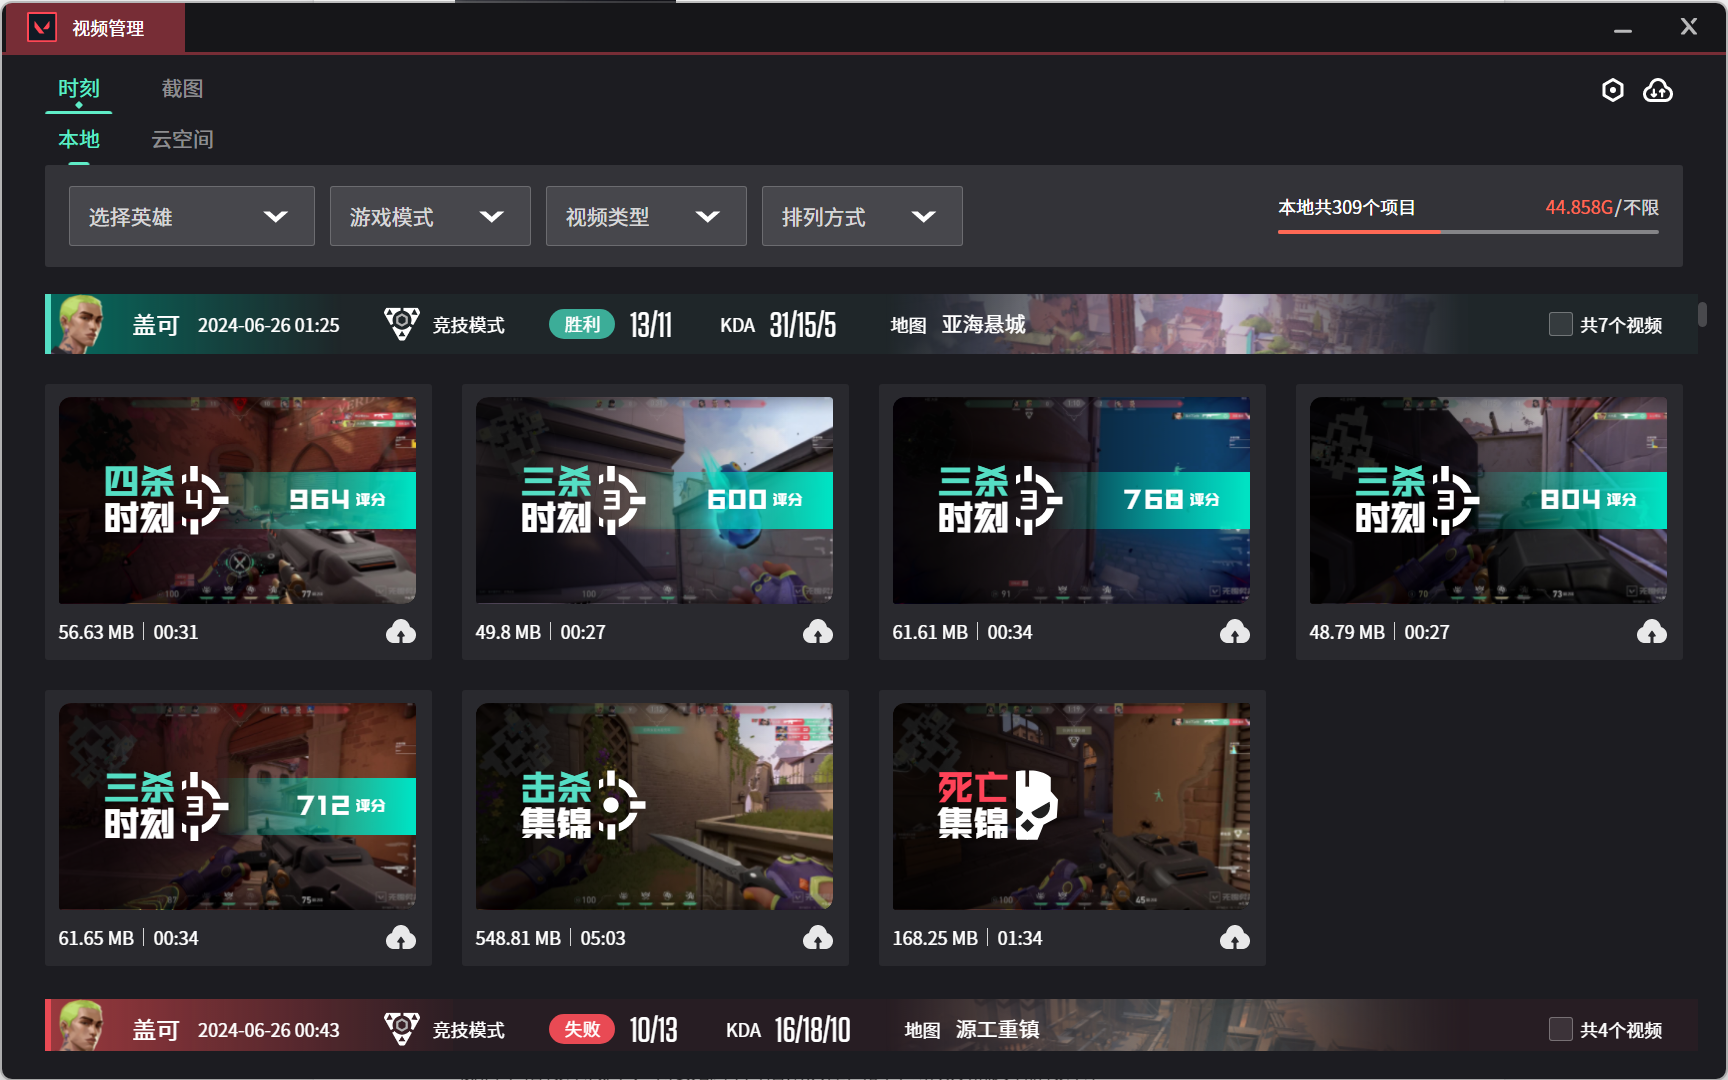The width and height of the screenshot is (1728, 1080).
Task: Click the 13/11 round score
Action: [x=651, y=324]
